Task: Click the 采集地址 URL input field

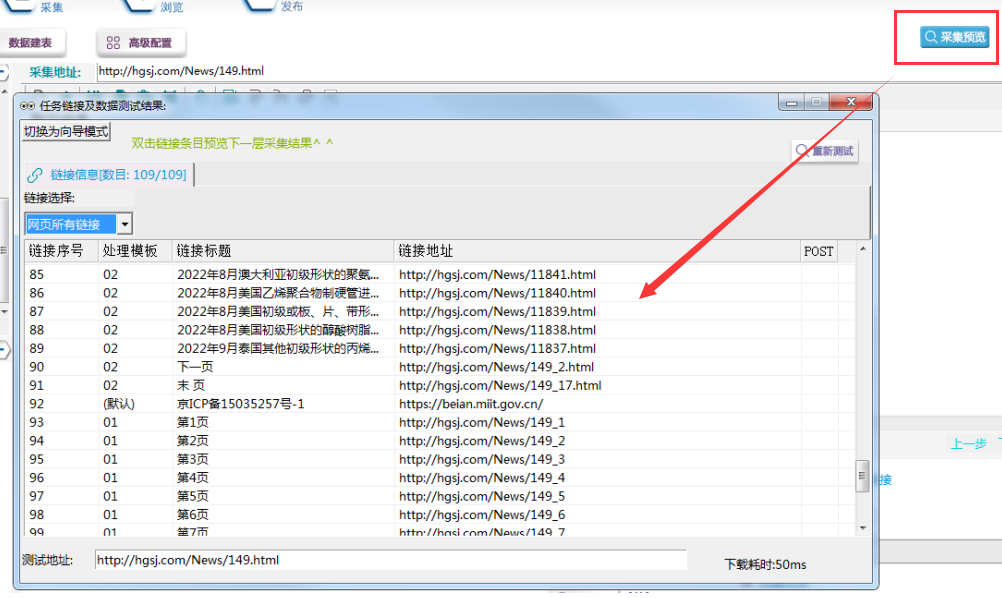Action: tap(550, 71)
